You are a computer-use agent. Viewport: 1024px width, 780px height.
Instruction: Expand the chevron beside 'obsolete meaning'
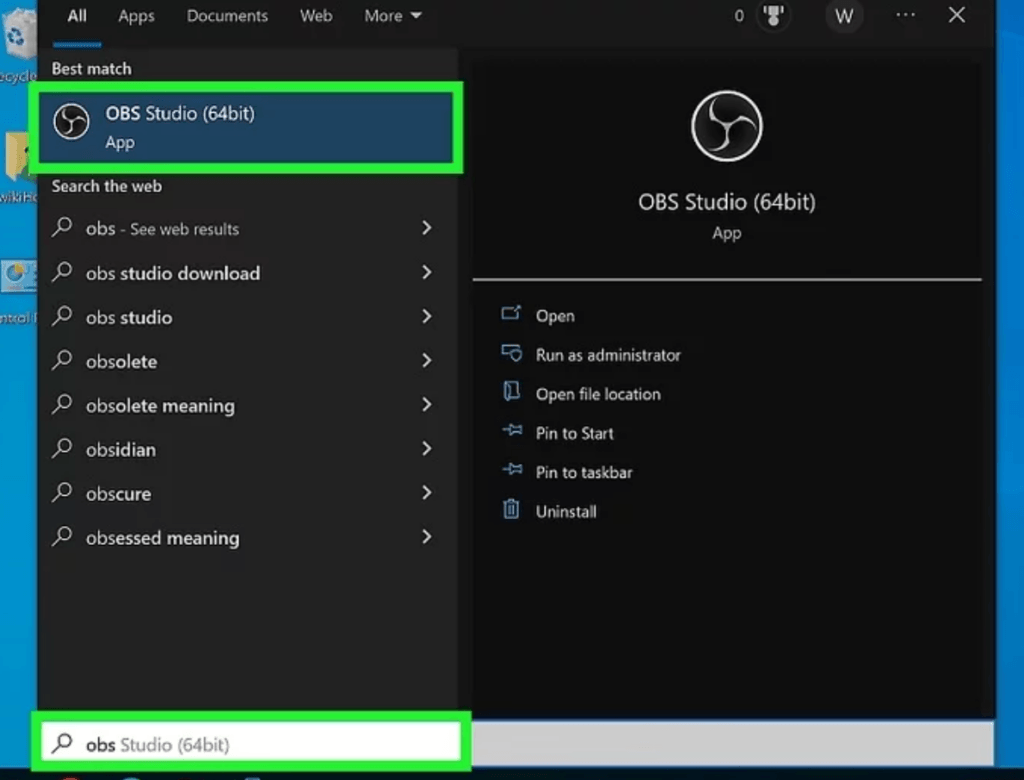click(x=426, y=404)
